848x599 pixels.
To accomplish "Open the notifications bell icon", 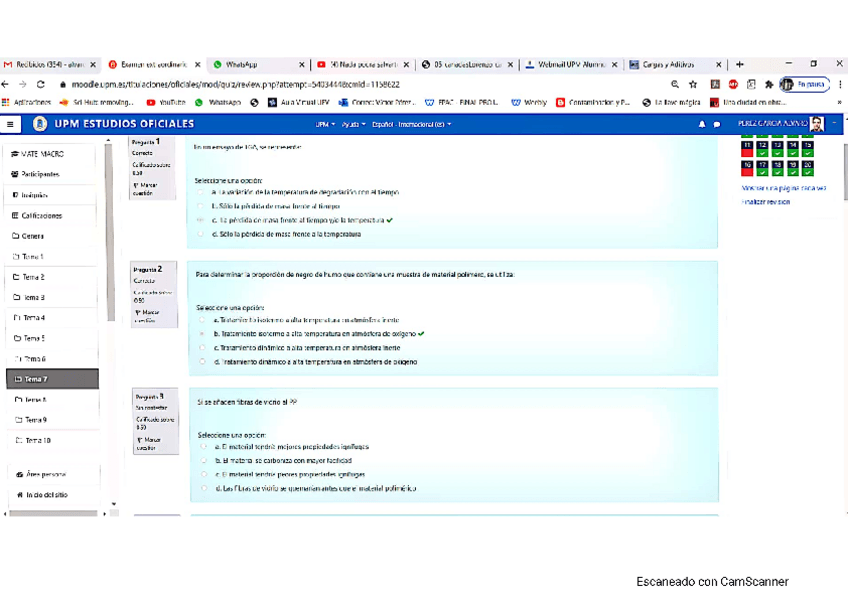I will pos(701,124).
